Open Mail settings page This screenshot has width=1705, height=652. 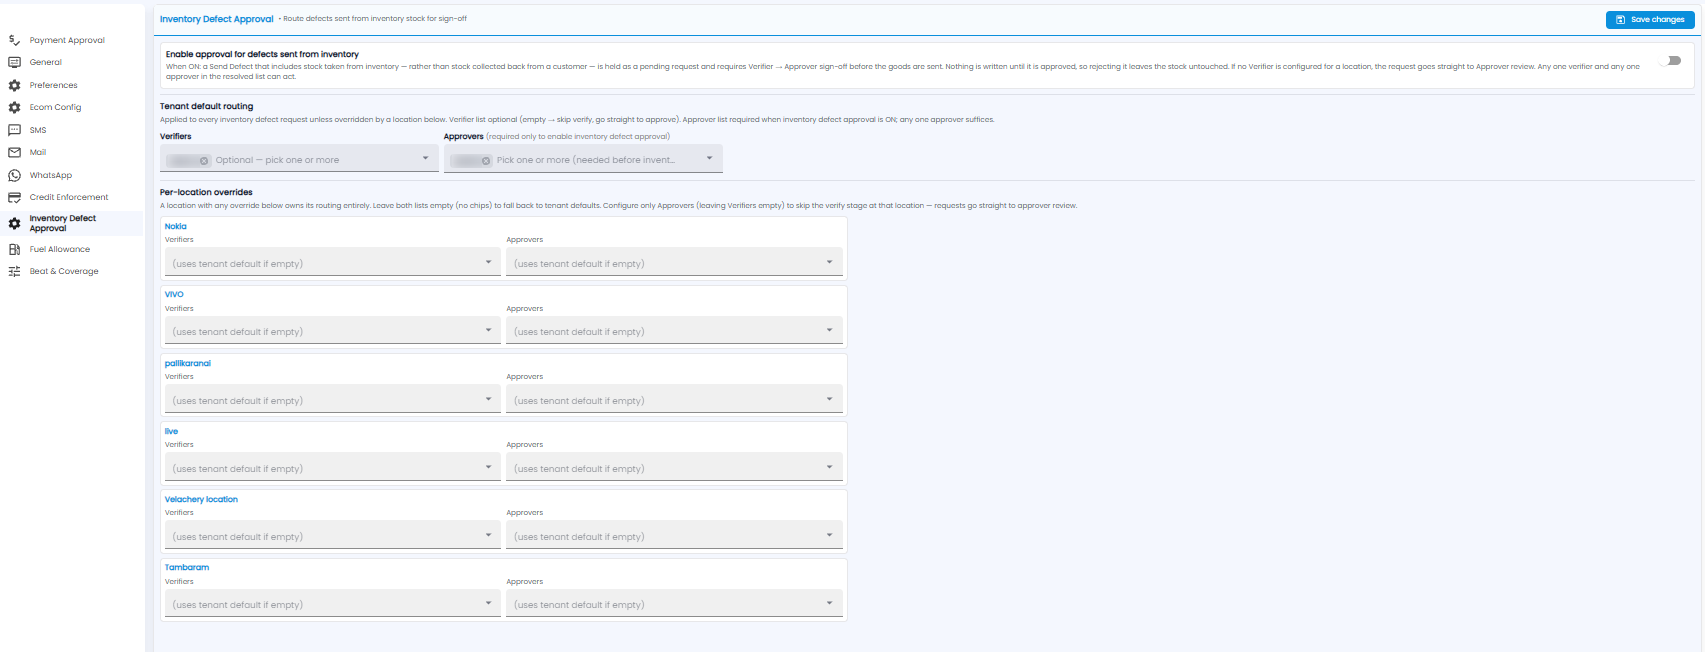[38, 152]
